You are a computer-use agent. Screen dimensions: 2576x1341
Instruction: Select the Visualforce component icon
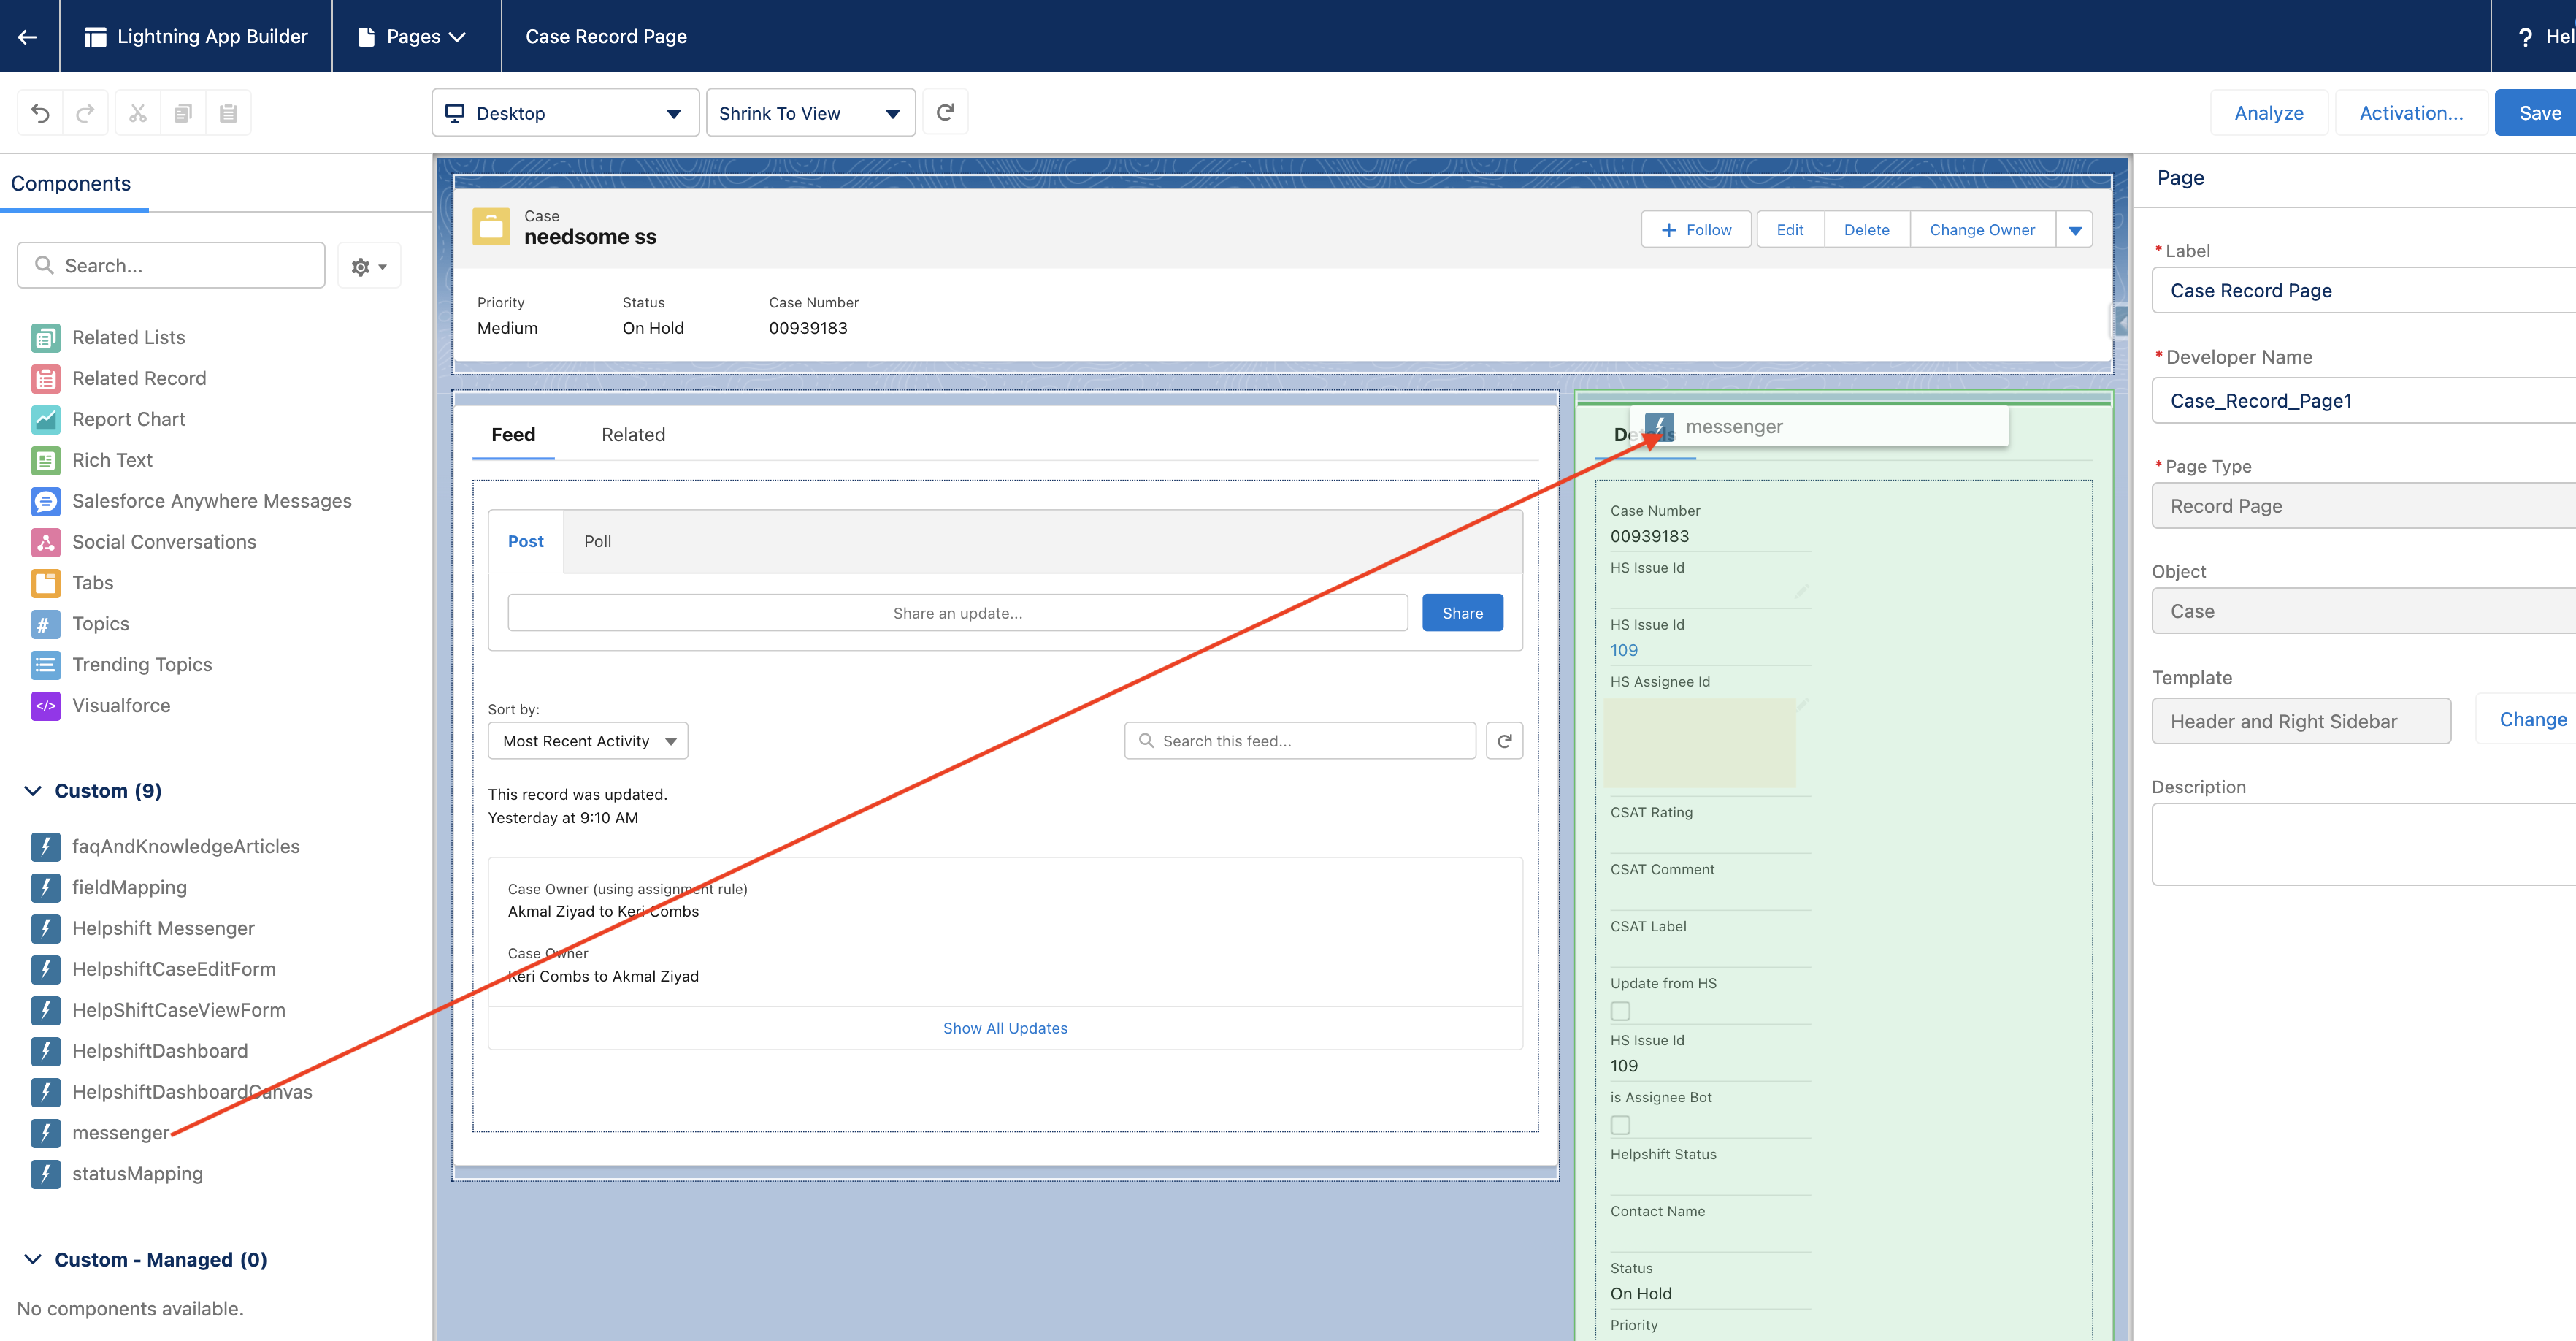coord(45,705)
